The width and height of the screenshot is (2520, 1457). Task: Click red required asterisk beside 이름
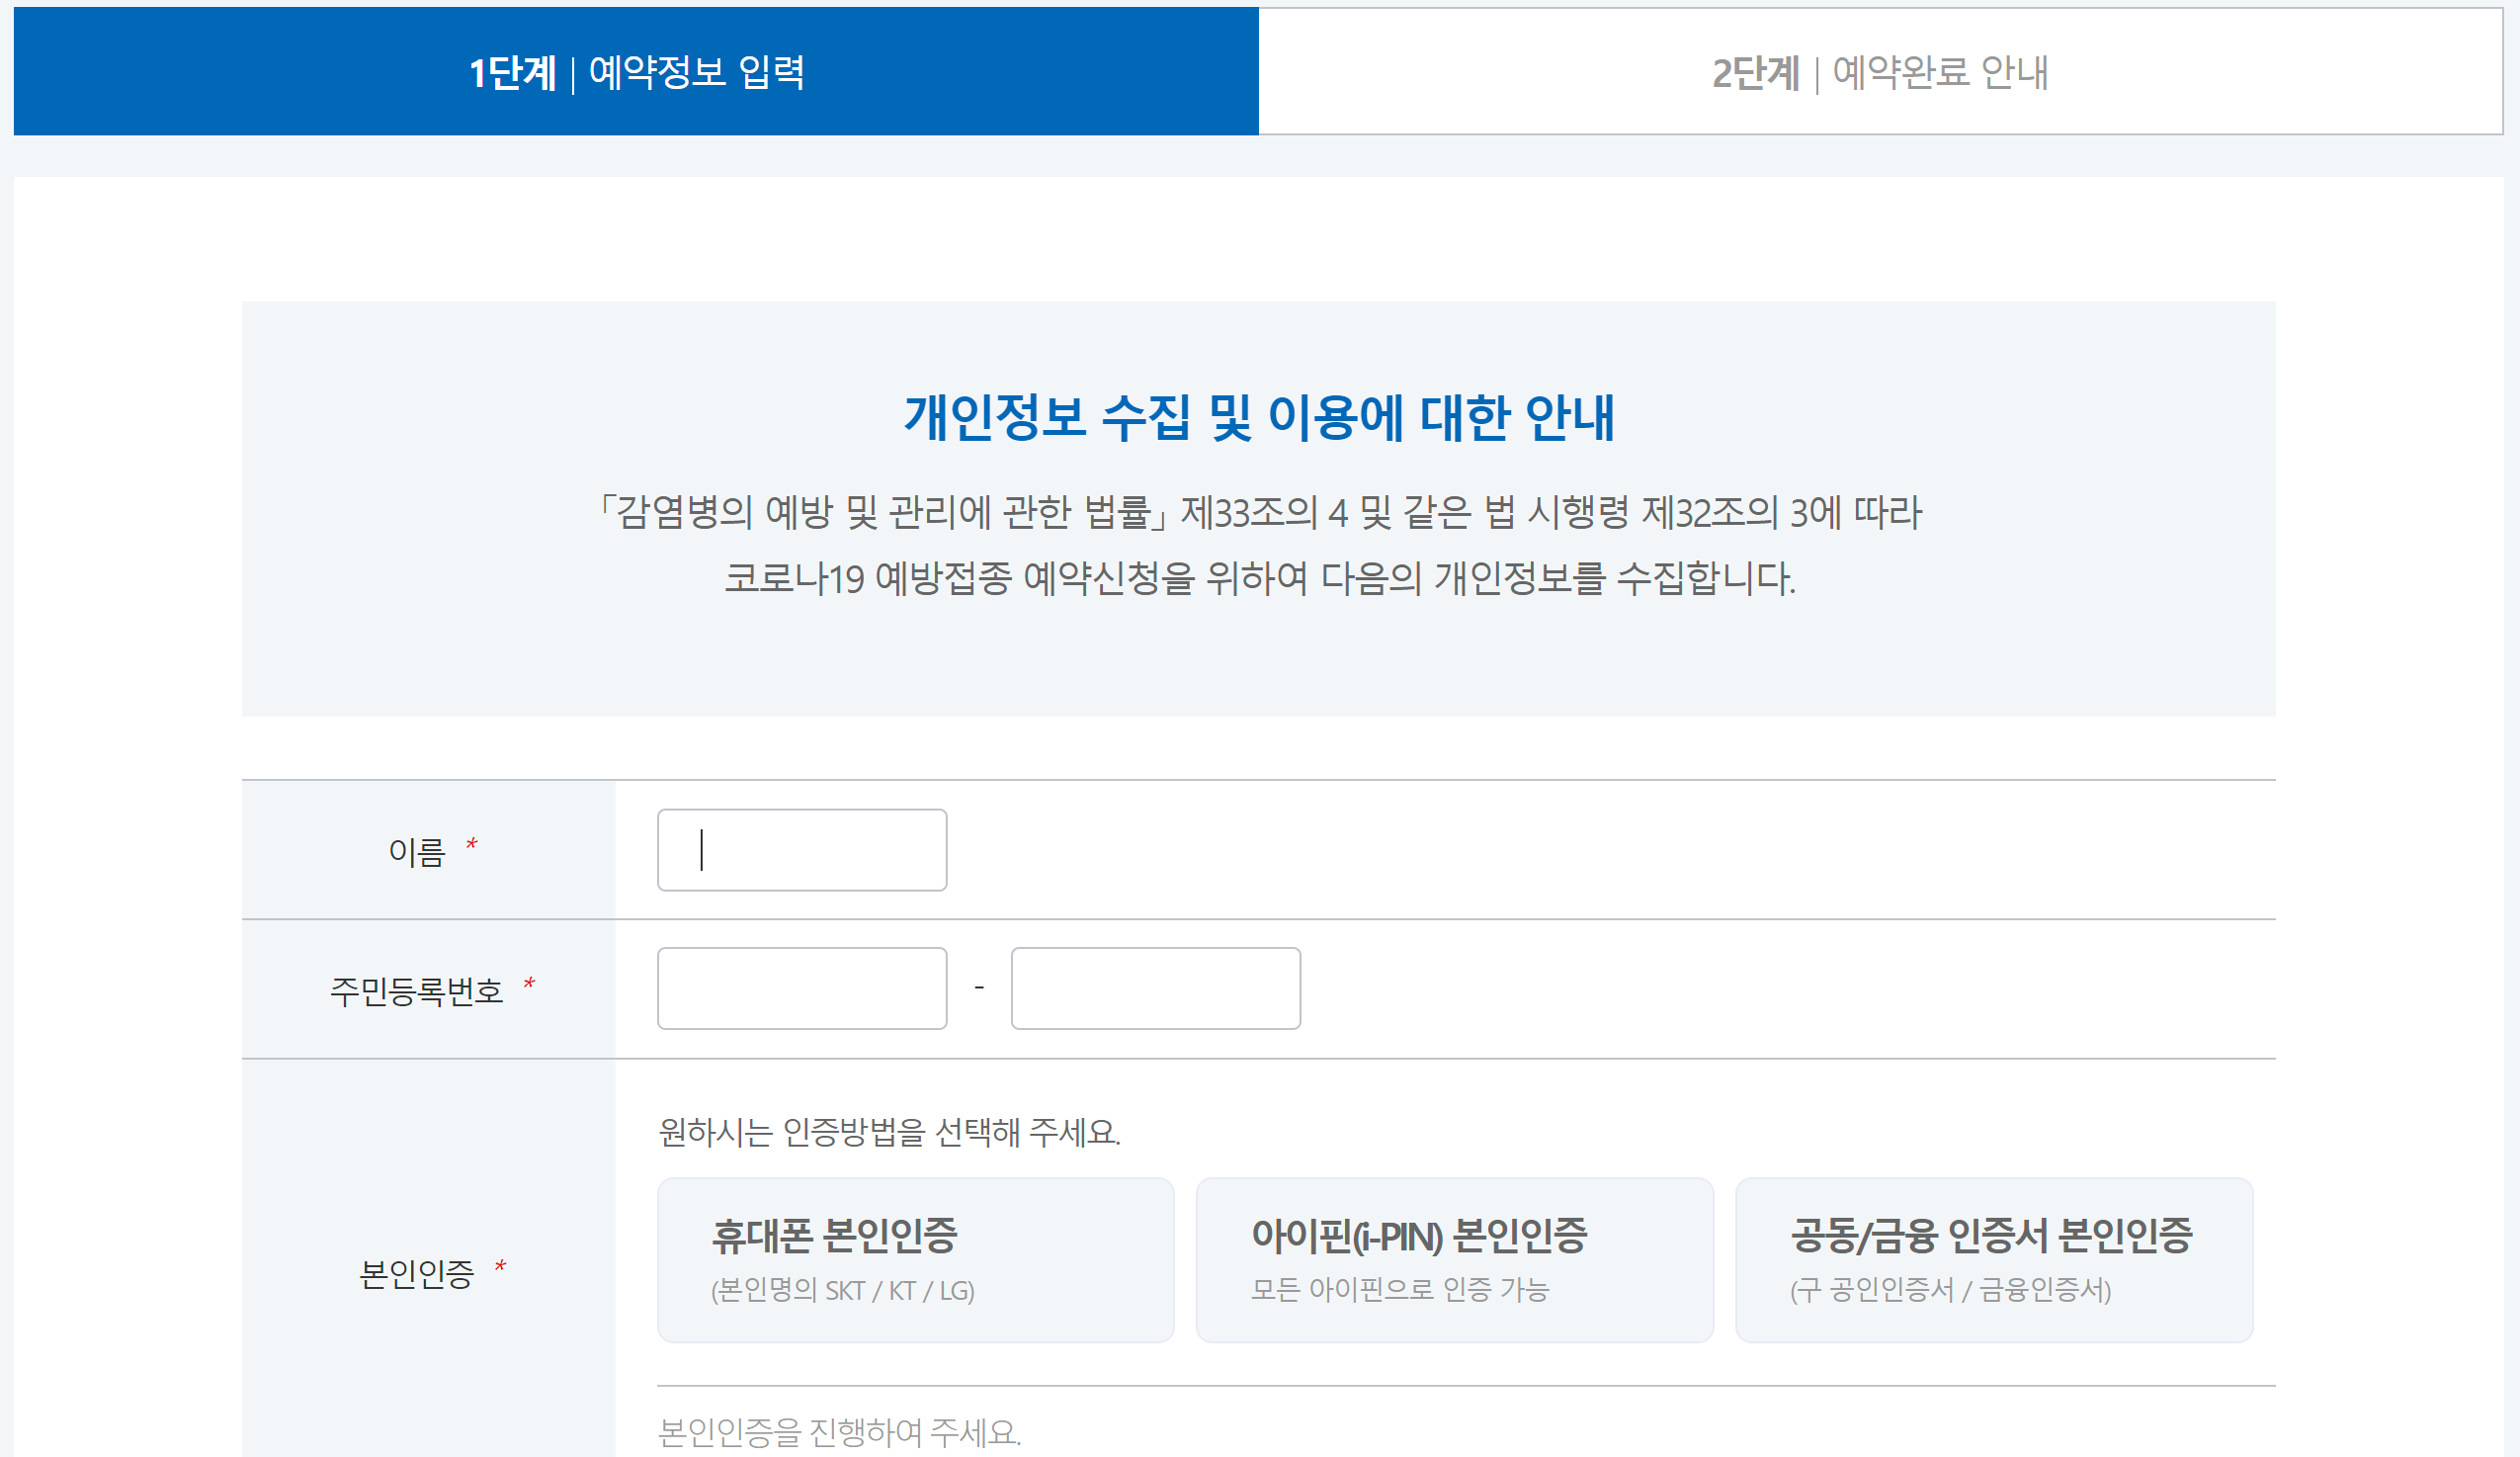point(471,846)
